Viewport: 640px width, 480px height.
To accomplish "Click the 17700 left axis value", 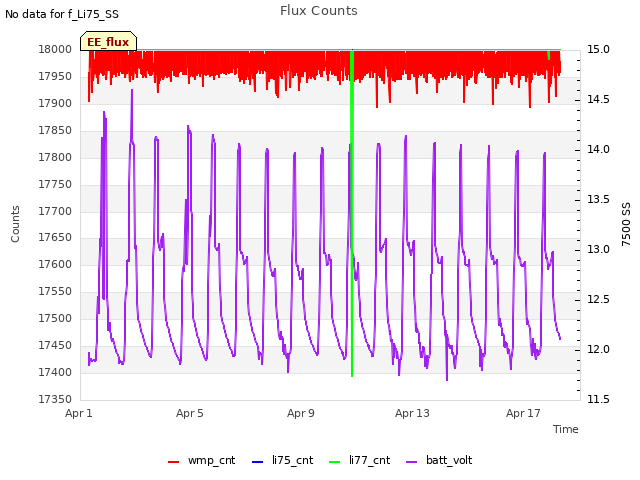I will [55, 211].
